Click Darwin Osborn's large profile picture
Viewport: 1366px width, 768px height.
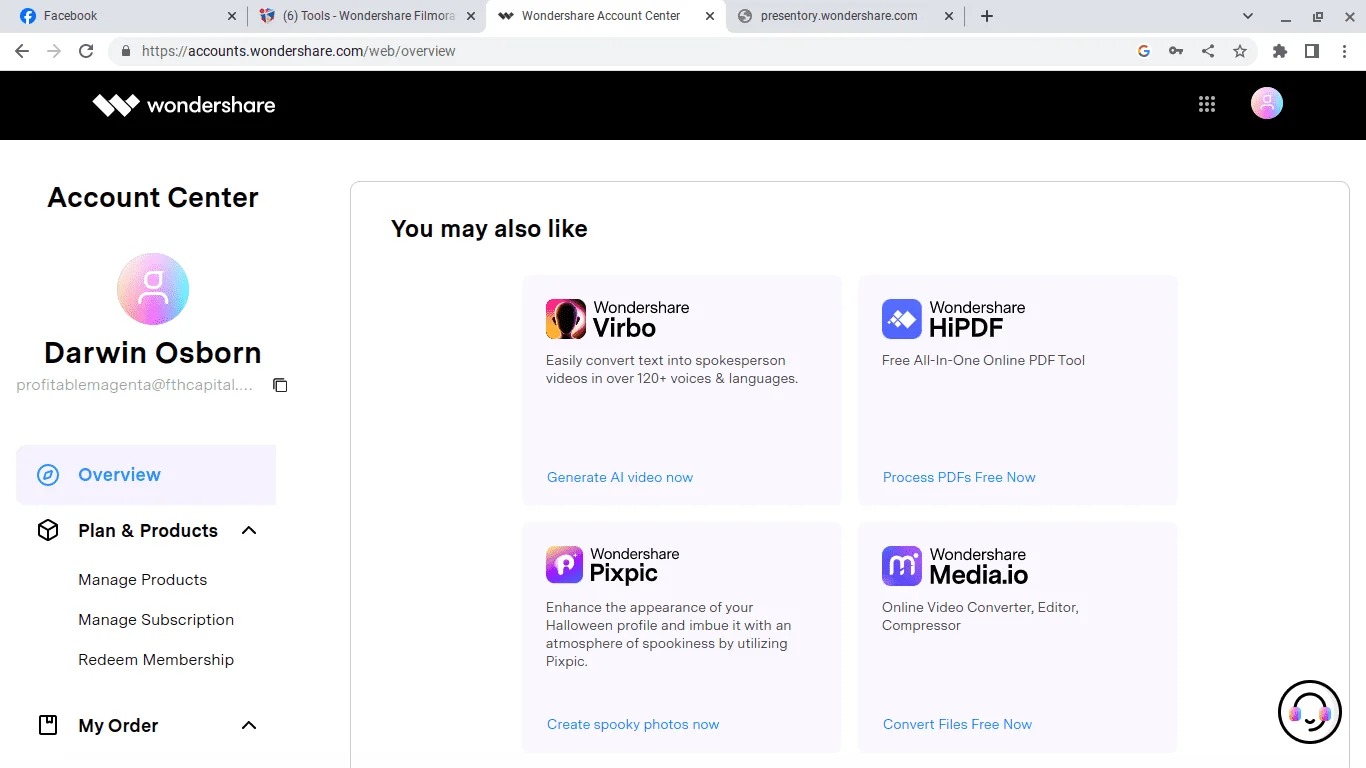click(153, 289)
